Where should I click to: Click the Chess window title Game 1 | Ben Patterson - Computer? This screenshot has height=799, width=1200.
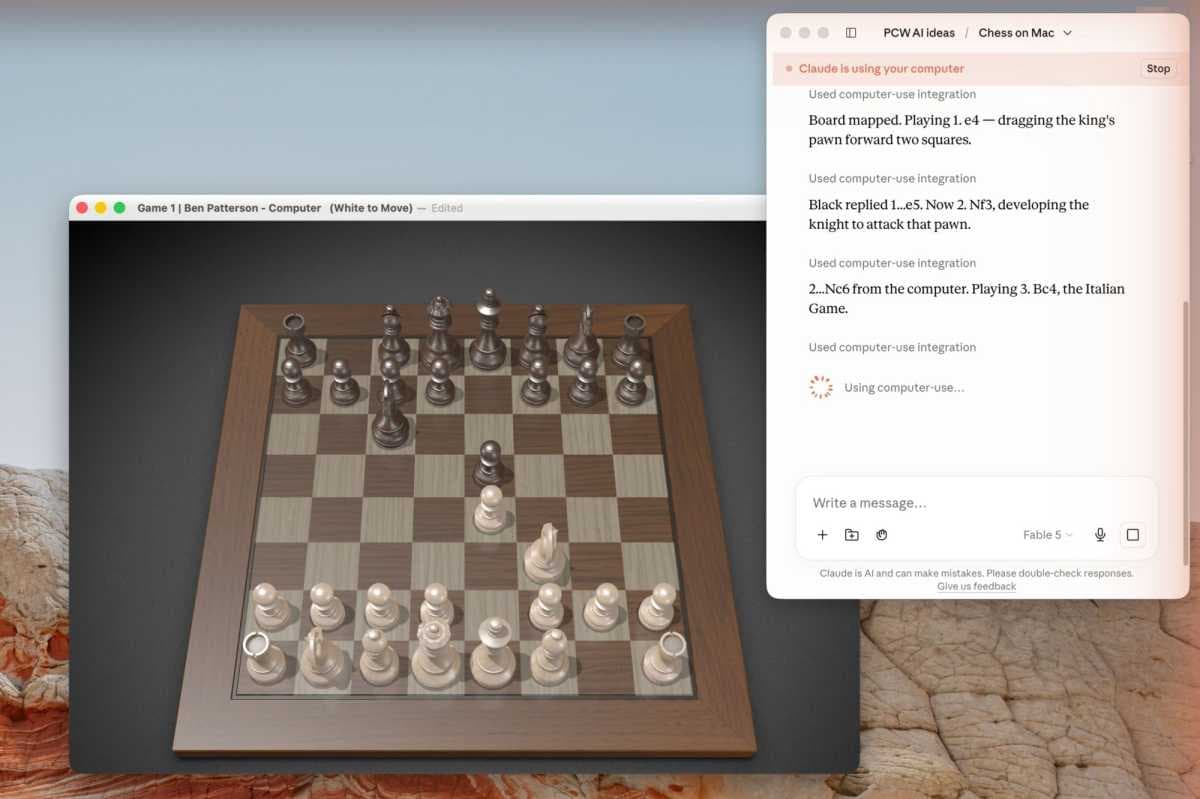point(229,208)
